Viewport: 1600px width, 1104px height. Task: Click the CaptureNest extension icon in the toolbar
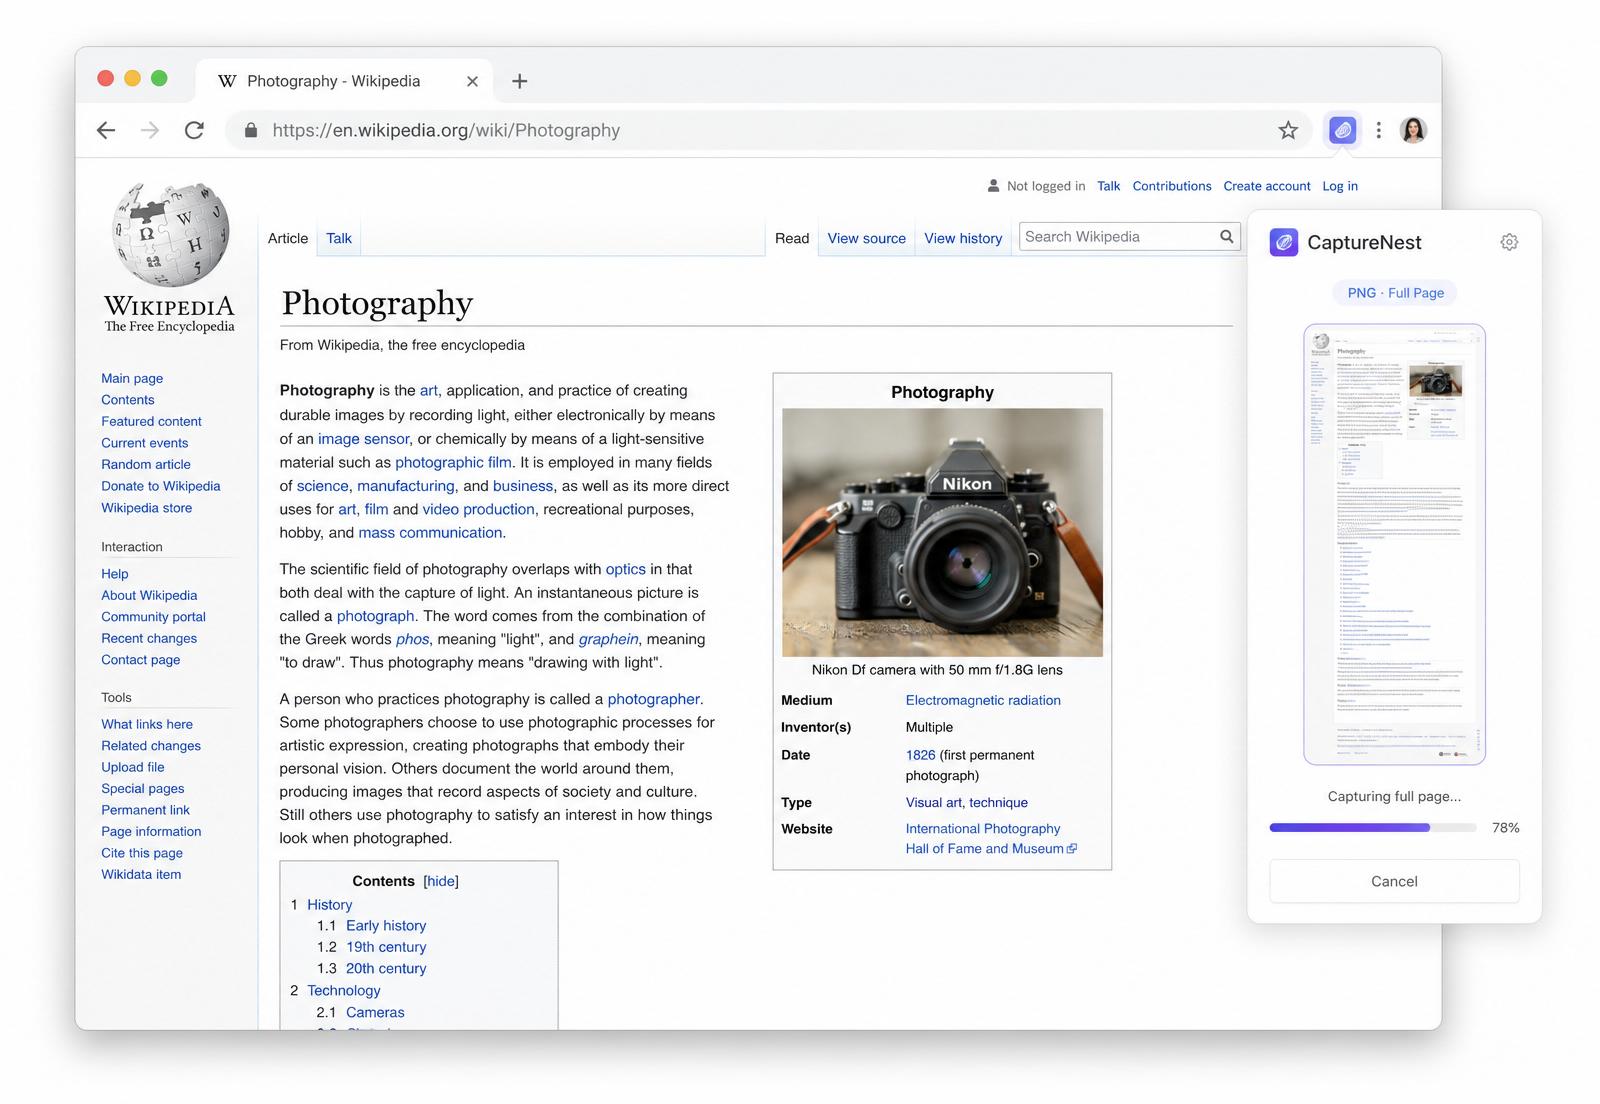pyautogui.click(x=1342, y=130)
